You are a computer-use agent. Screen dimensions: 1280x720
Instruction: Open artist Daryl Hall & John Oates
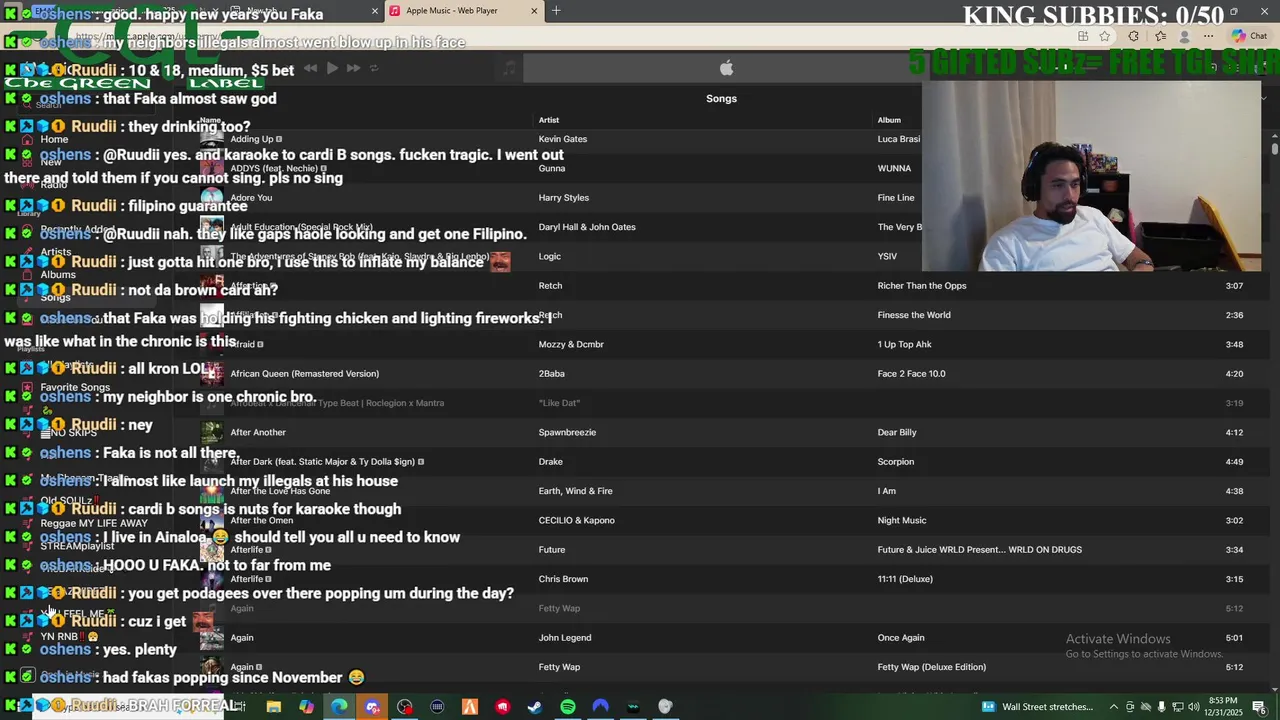tap(587, 227)
